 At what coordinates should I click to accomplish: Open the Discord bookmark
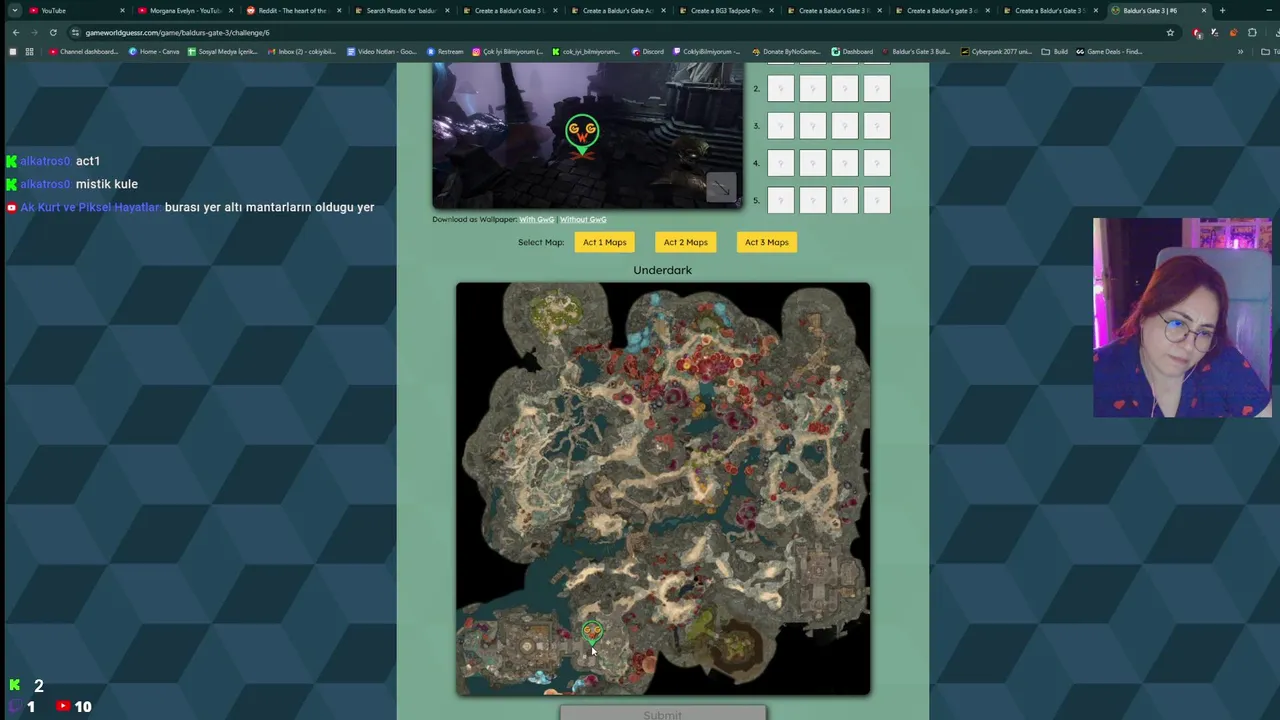(647, 51)
